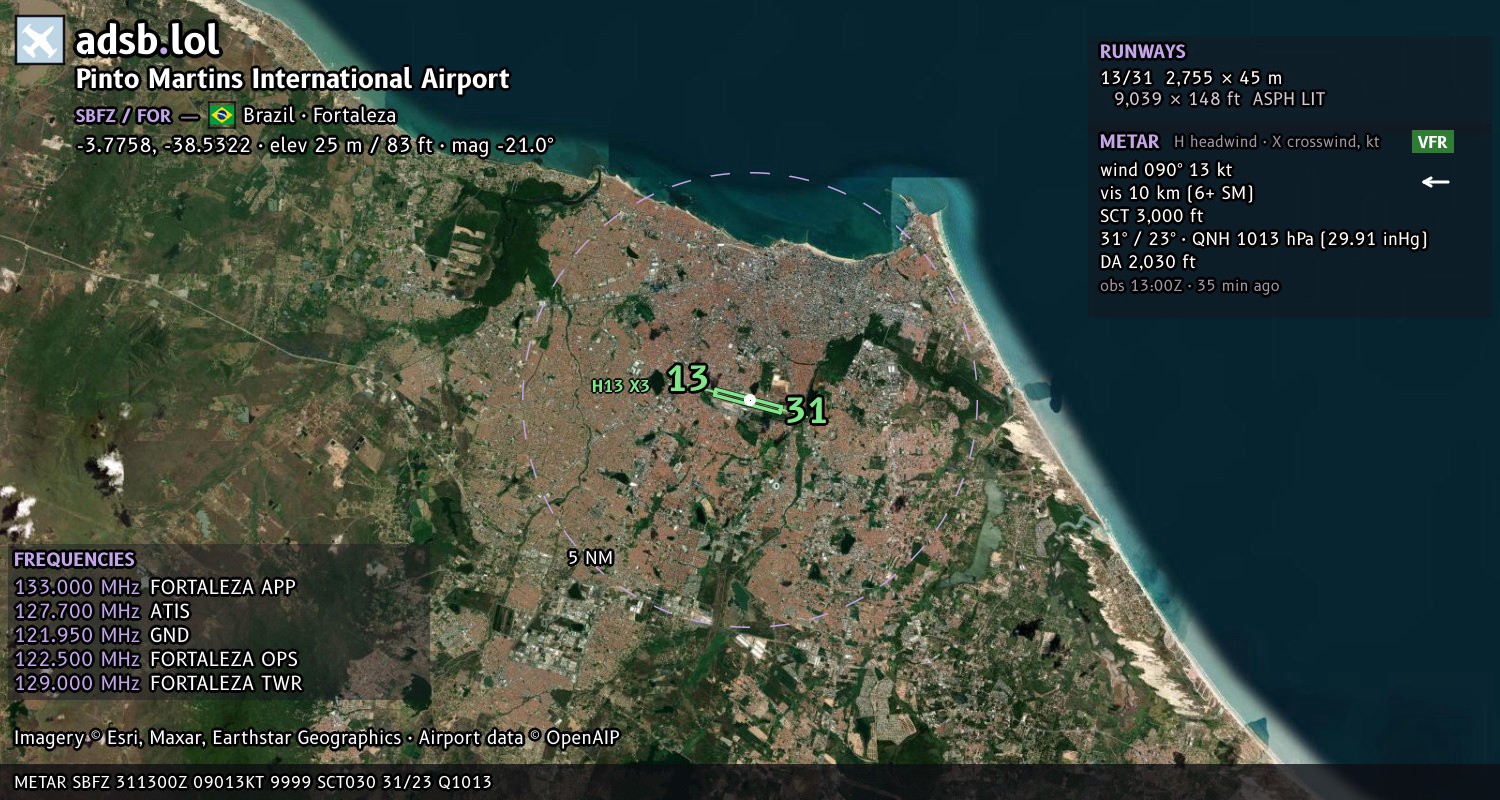Image resolution: width=1500 pixels, height=800 pixels.
Task: Click the white wind direction arrow
Action: coord(1436,182)
